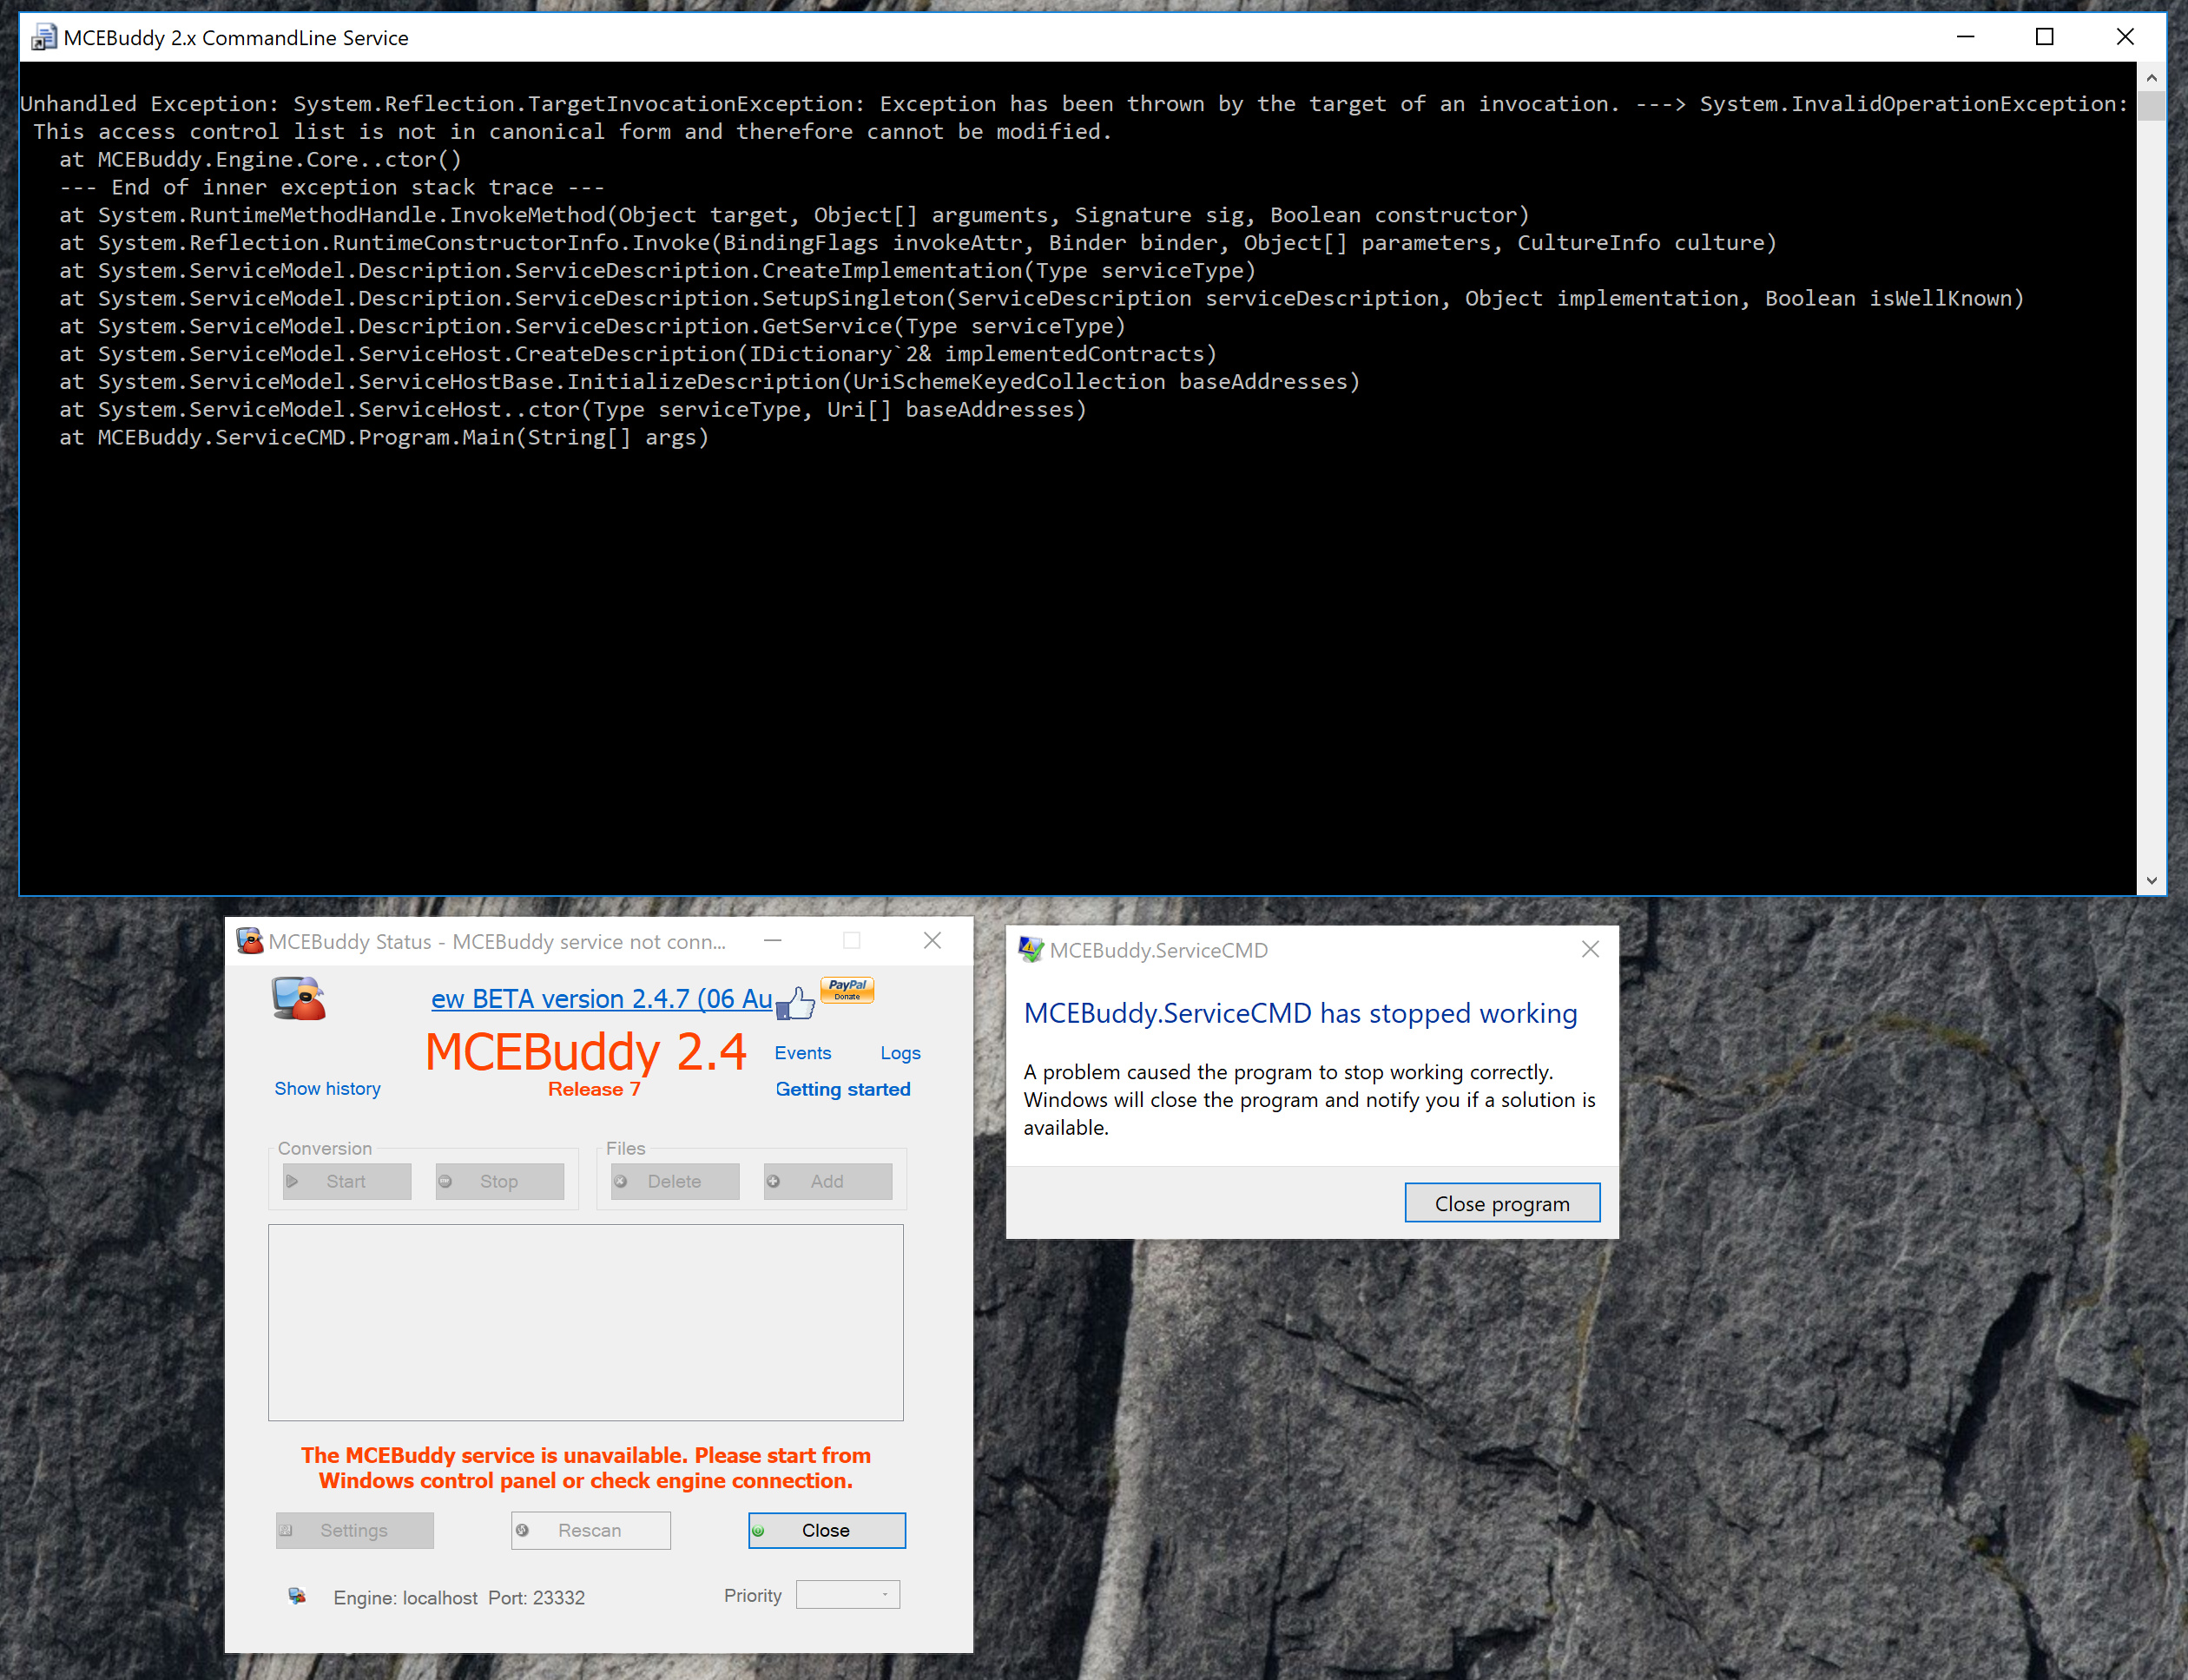Click the MCEBuddy logo icon
Viewport: 2188px width, 1680px height.
point(299,998)
